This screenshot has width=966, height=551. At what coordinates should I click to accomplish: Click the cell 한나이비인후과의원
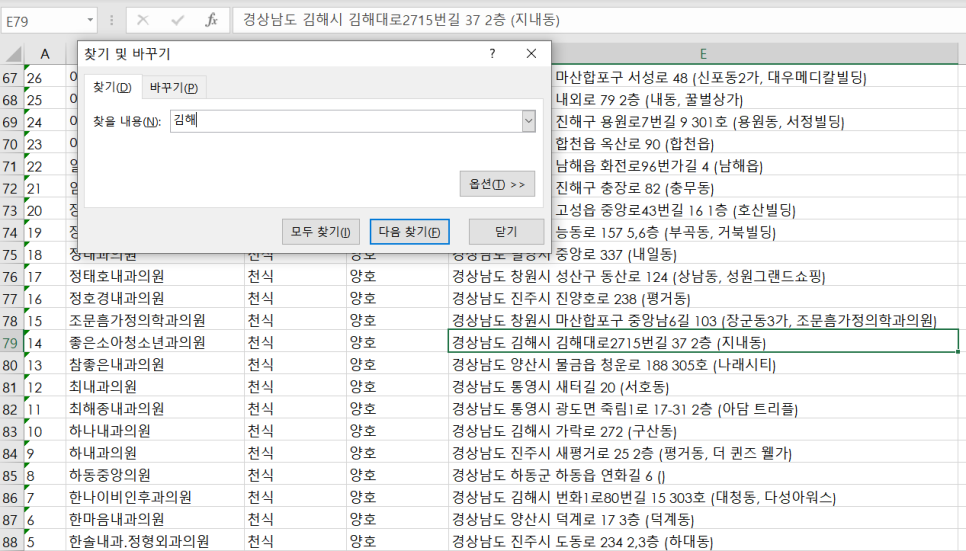155,497
